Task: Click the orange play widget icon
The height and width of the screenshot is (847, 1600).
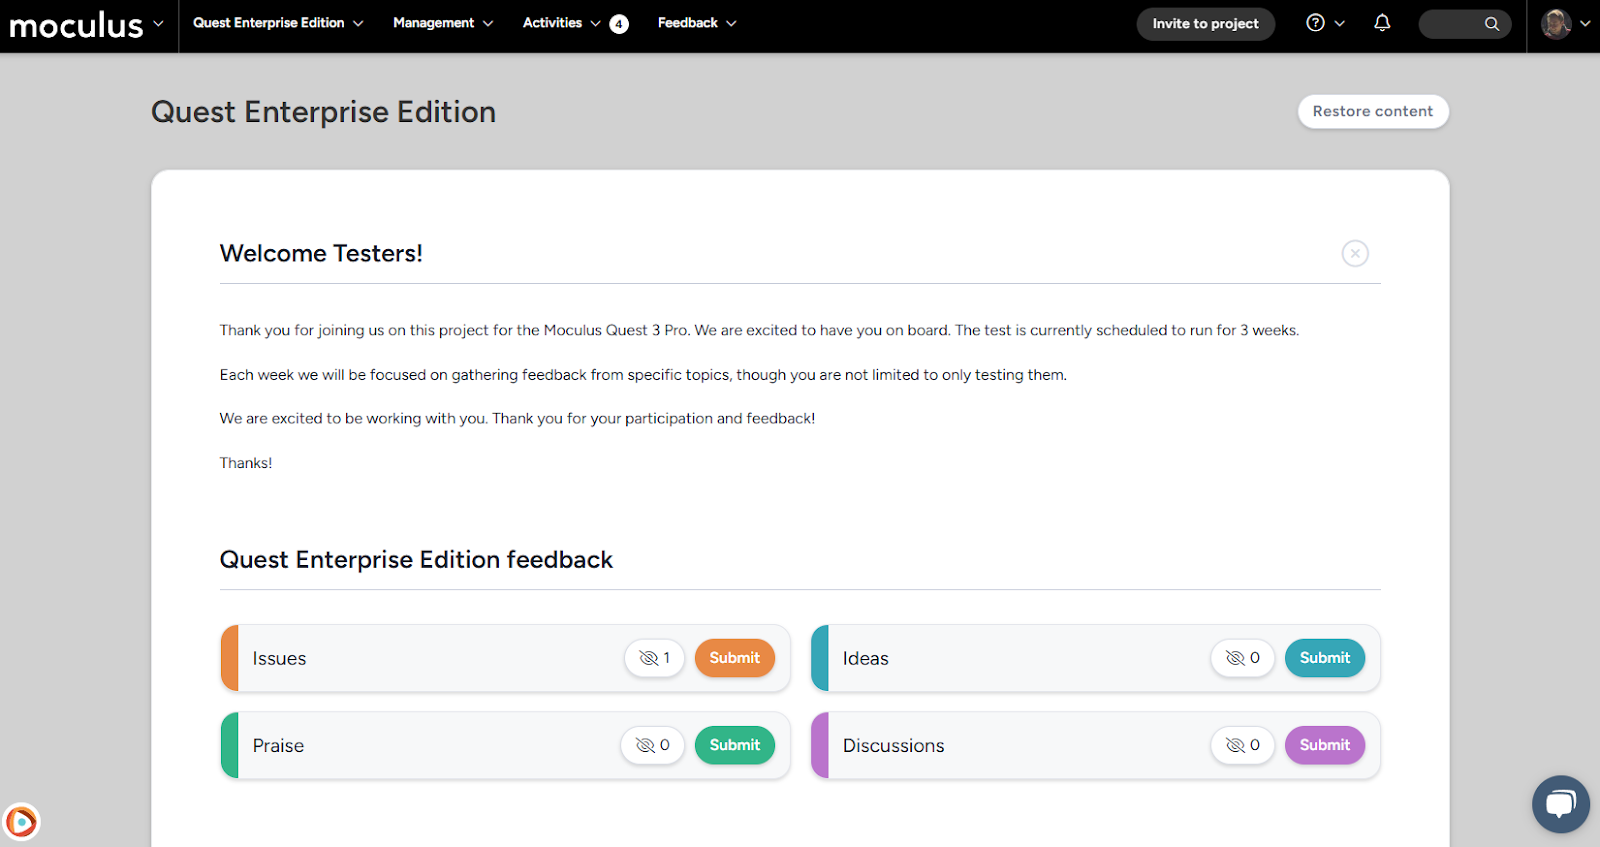Action: pyautogui.click(x=21, y=822)
